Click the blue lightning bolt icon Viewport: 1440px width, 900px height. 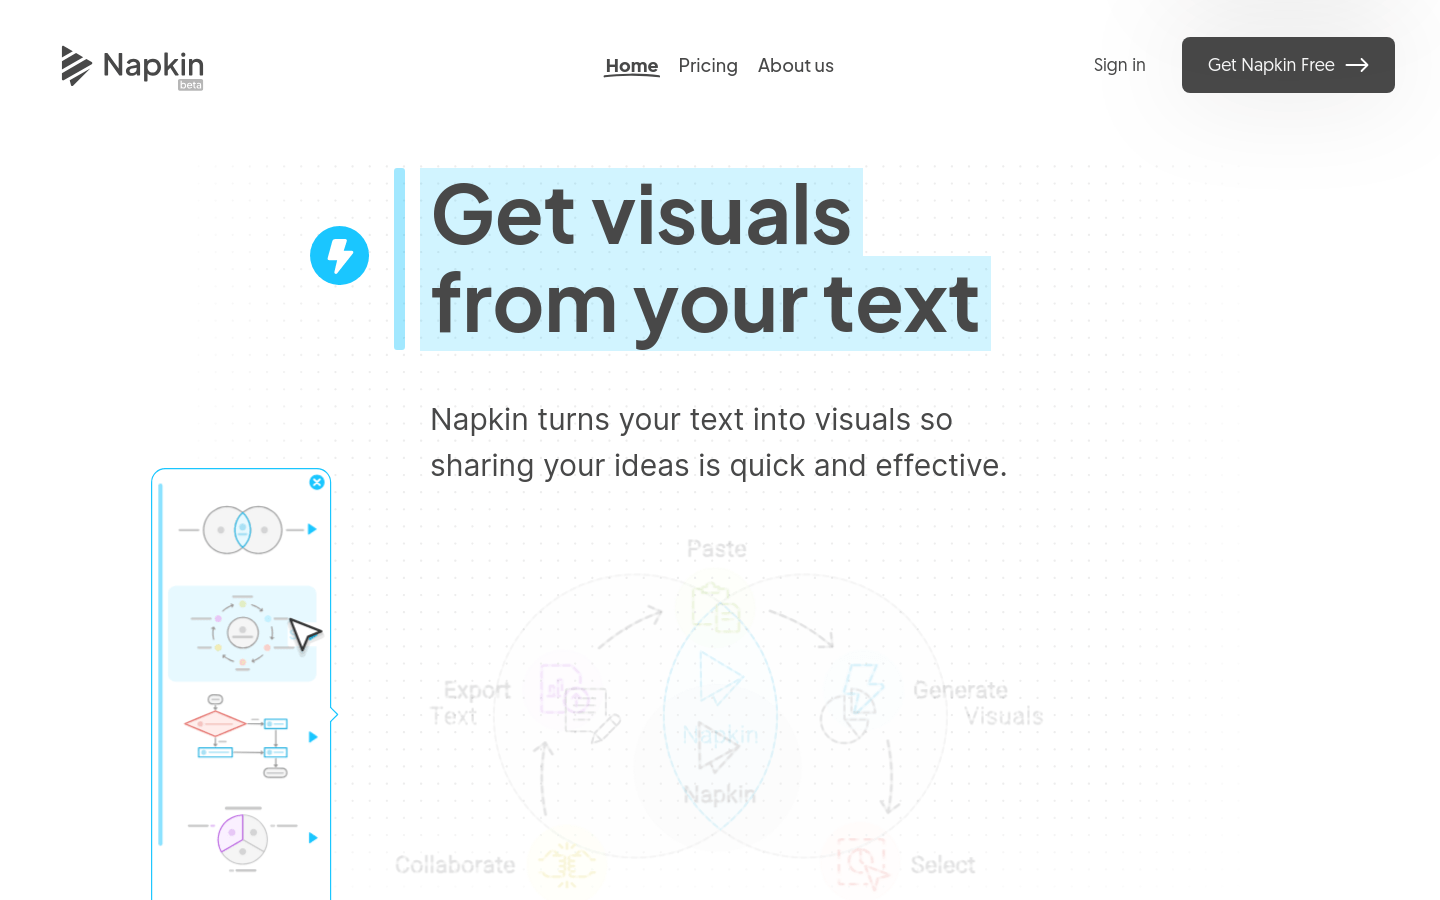[x=340, y=255]
